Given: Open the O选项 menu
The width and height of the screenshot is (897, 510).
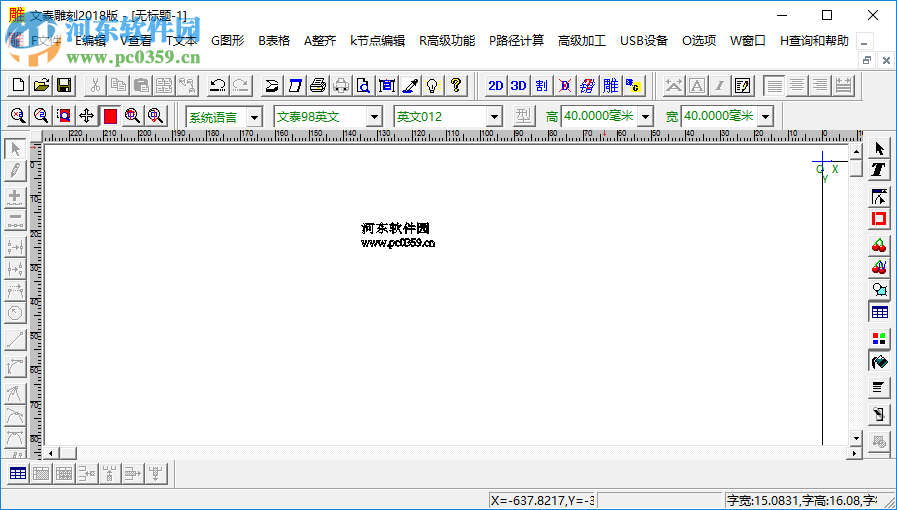Looking at the screenshot, I should pyautogui.click(x=698, y=41).
